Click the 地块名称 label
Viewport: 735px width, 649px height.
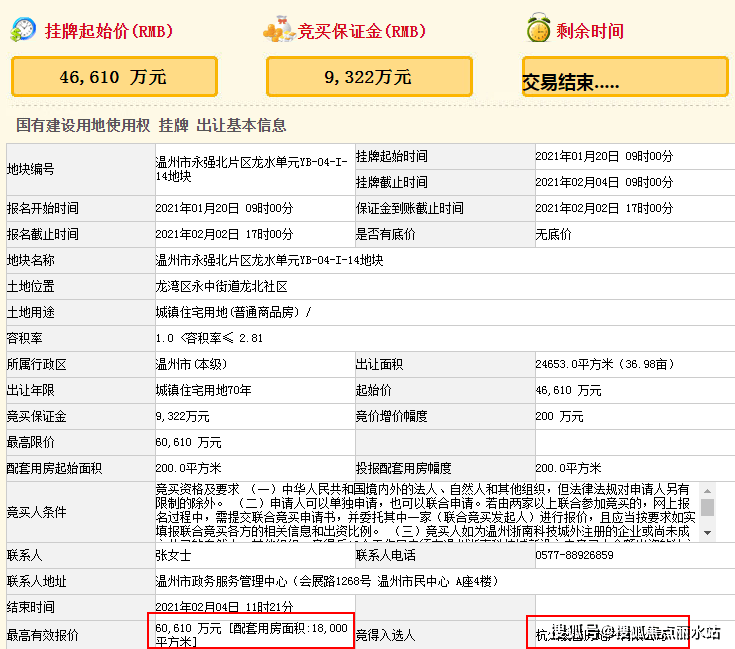click(x=30, y=260)
